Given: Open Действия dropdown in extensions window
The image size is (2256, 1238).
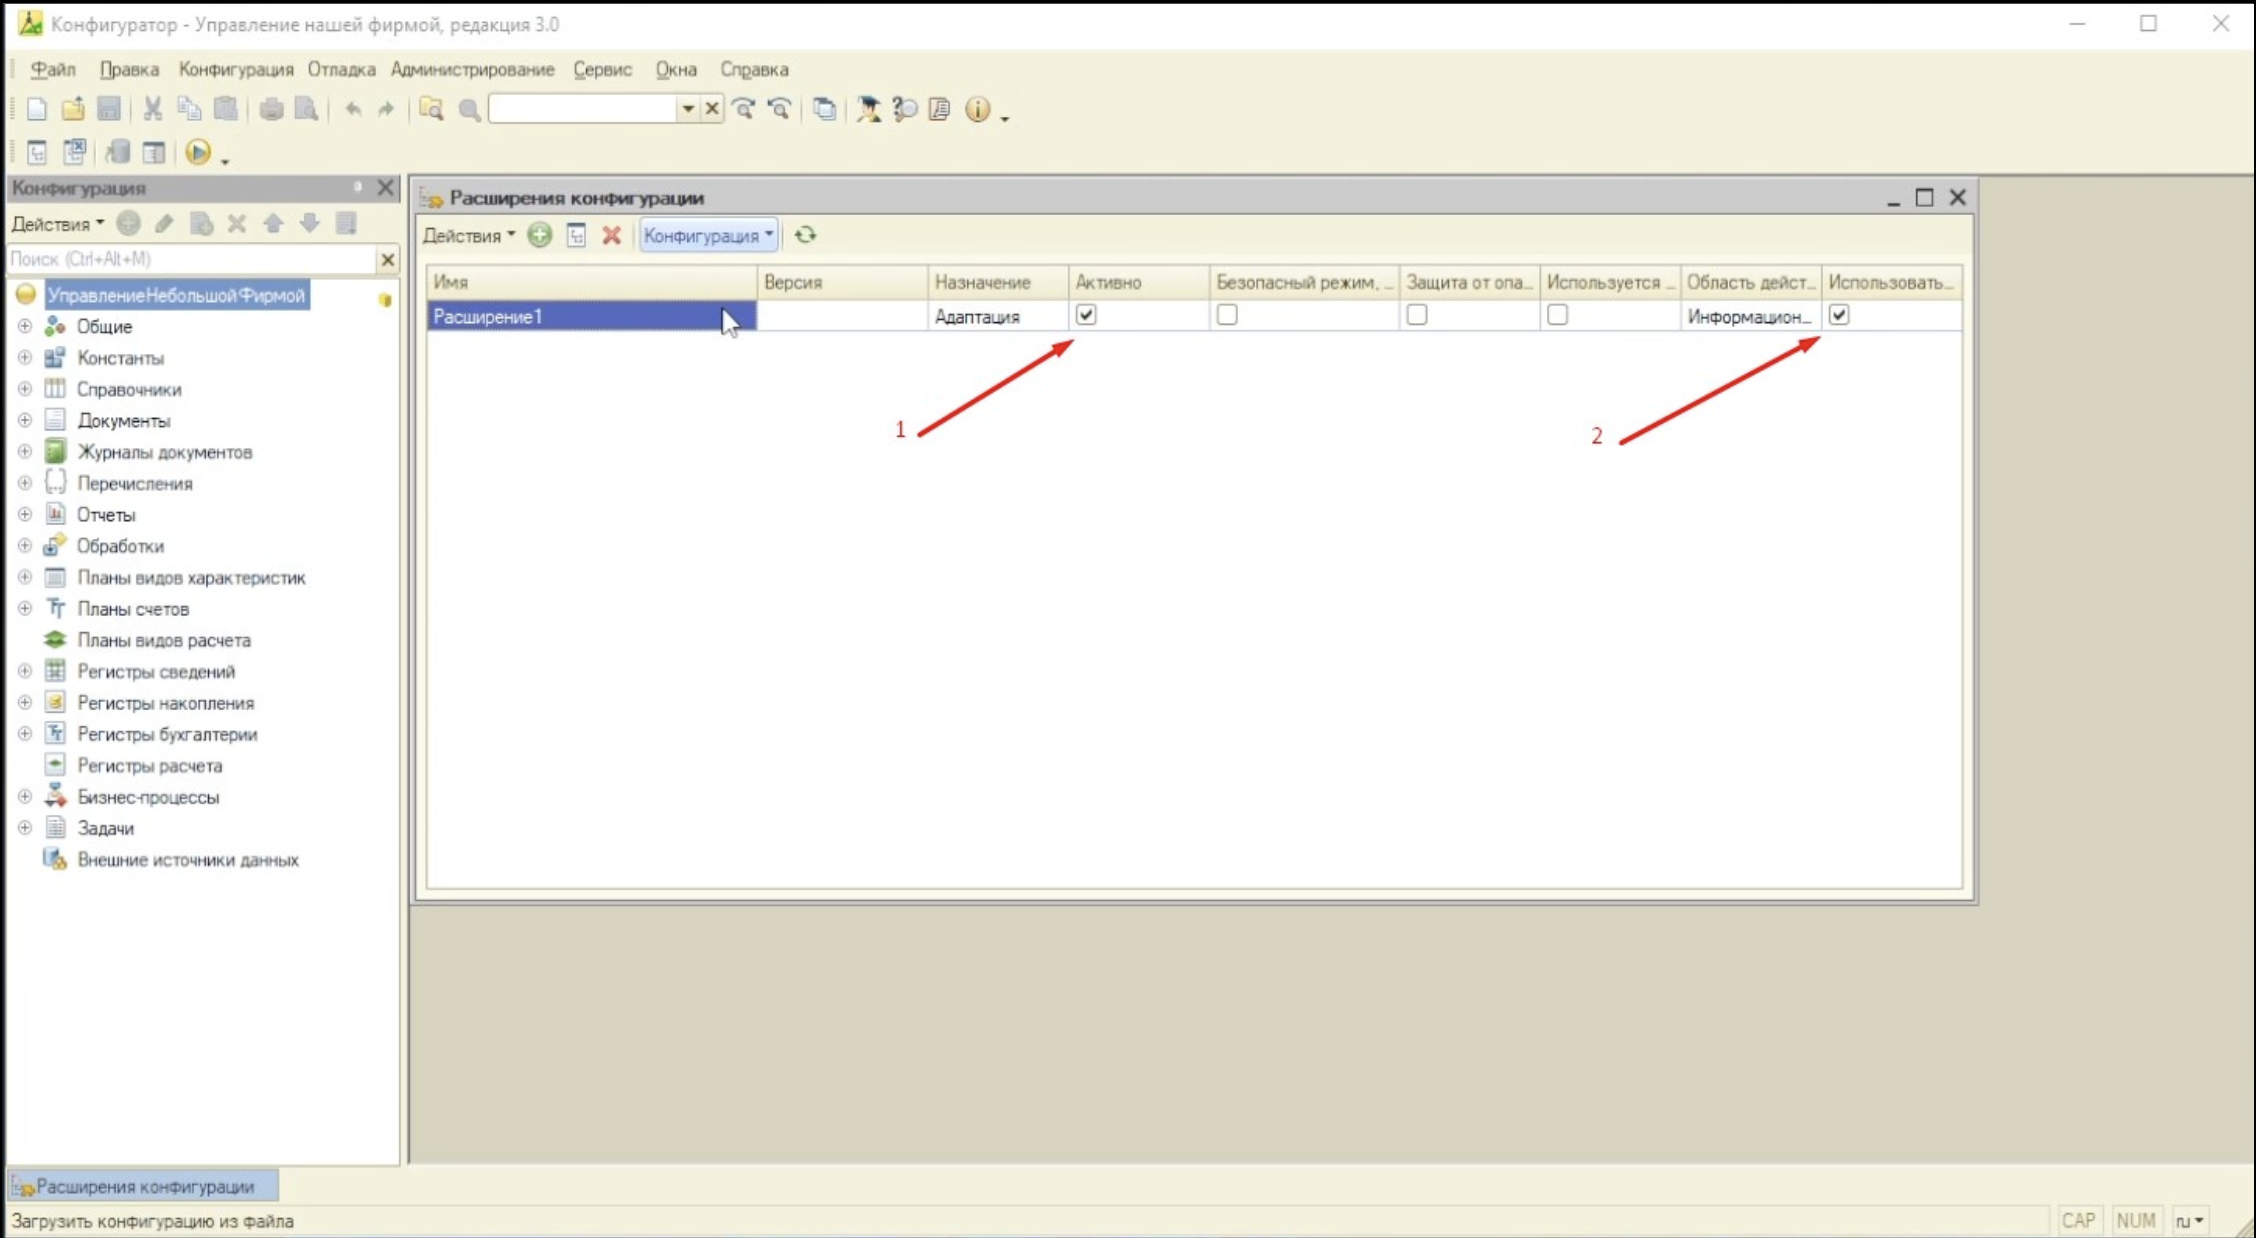Looking at the screenshot, I should coord(469,235).
